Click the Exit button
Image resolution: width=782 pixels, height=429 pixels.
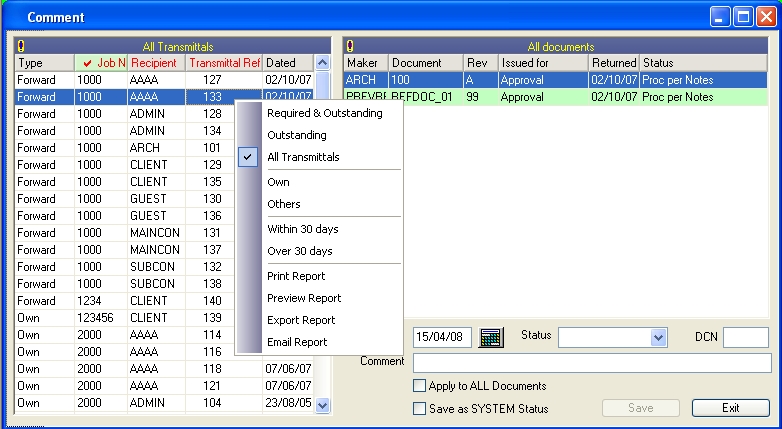(731, 408)
